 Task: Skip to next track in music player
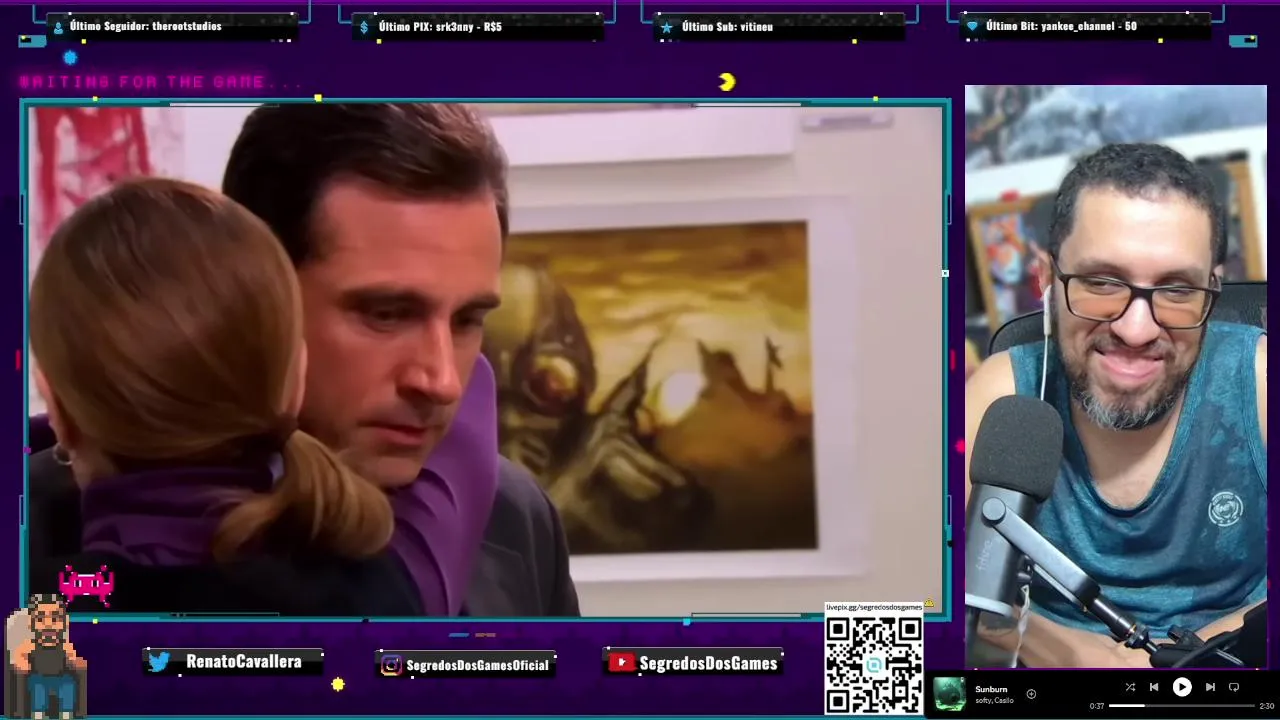coord(1210,687)
